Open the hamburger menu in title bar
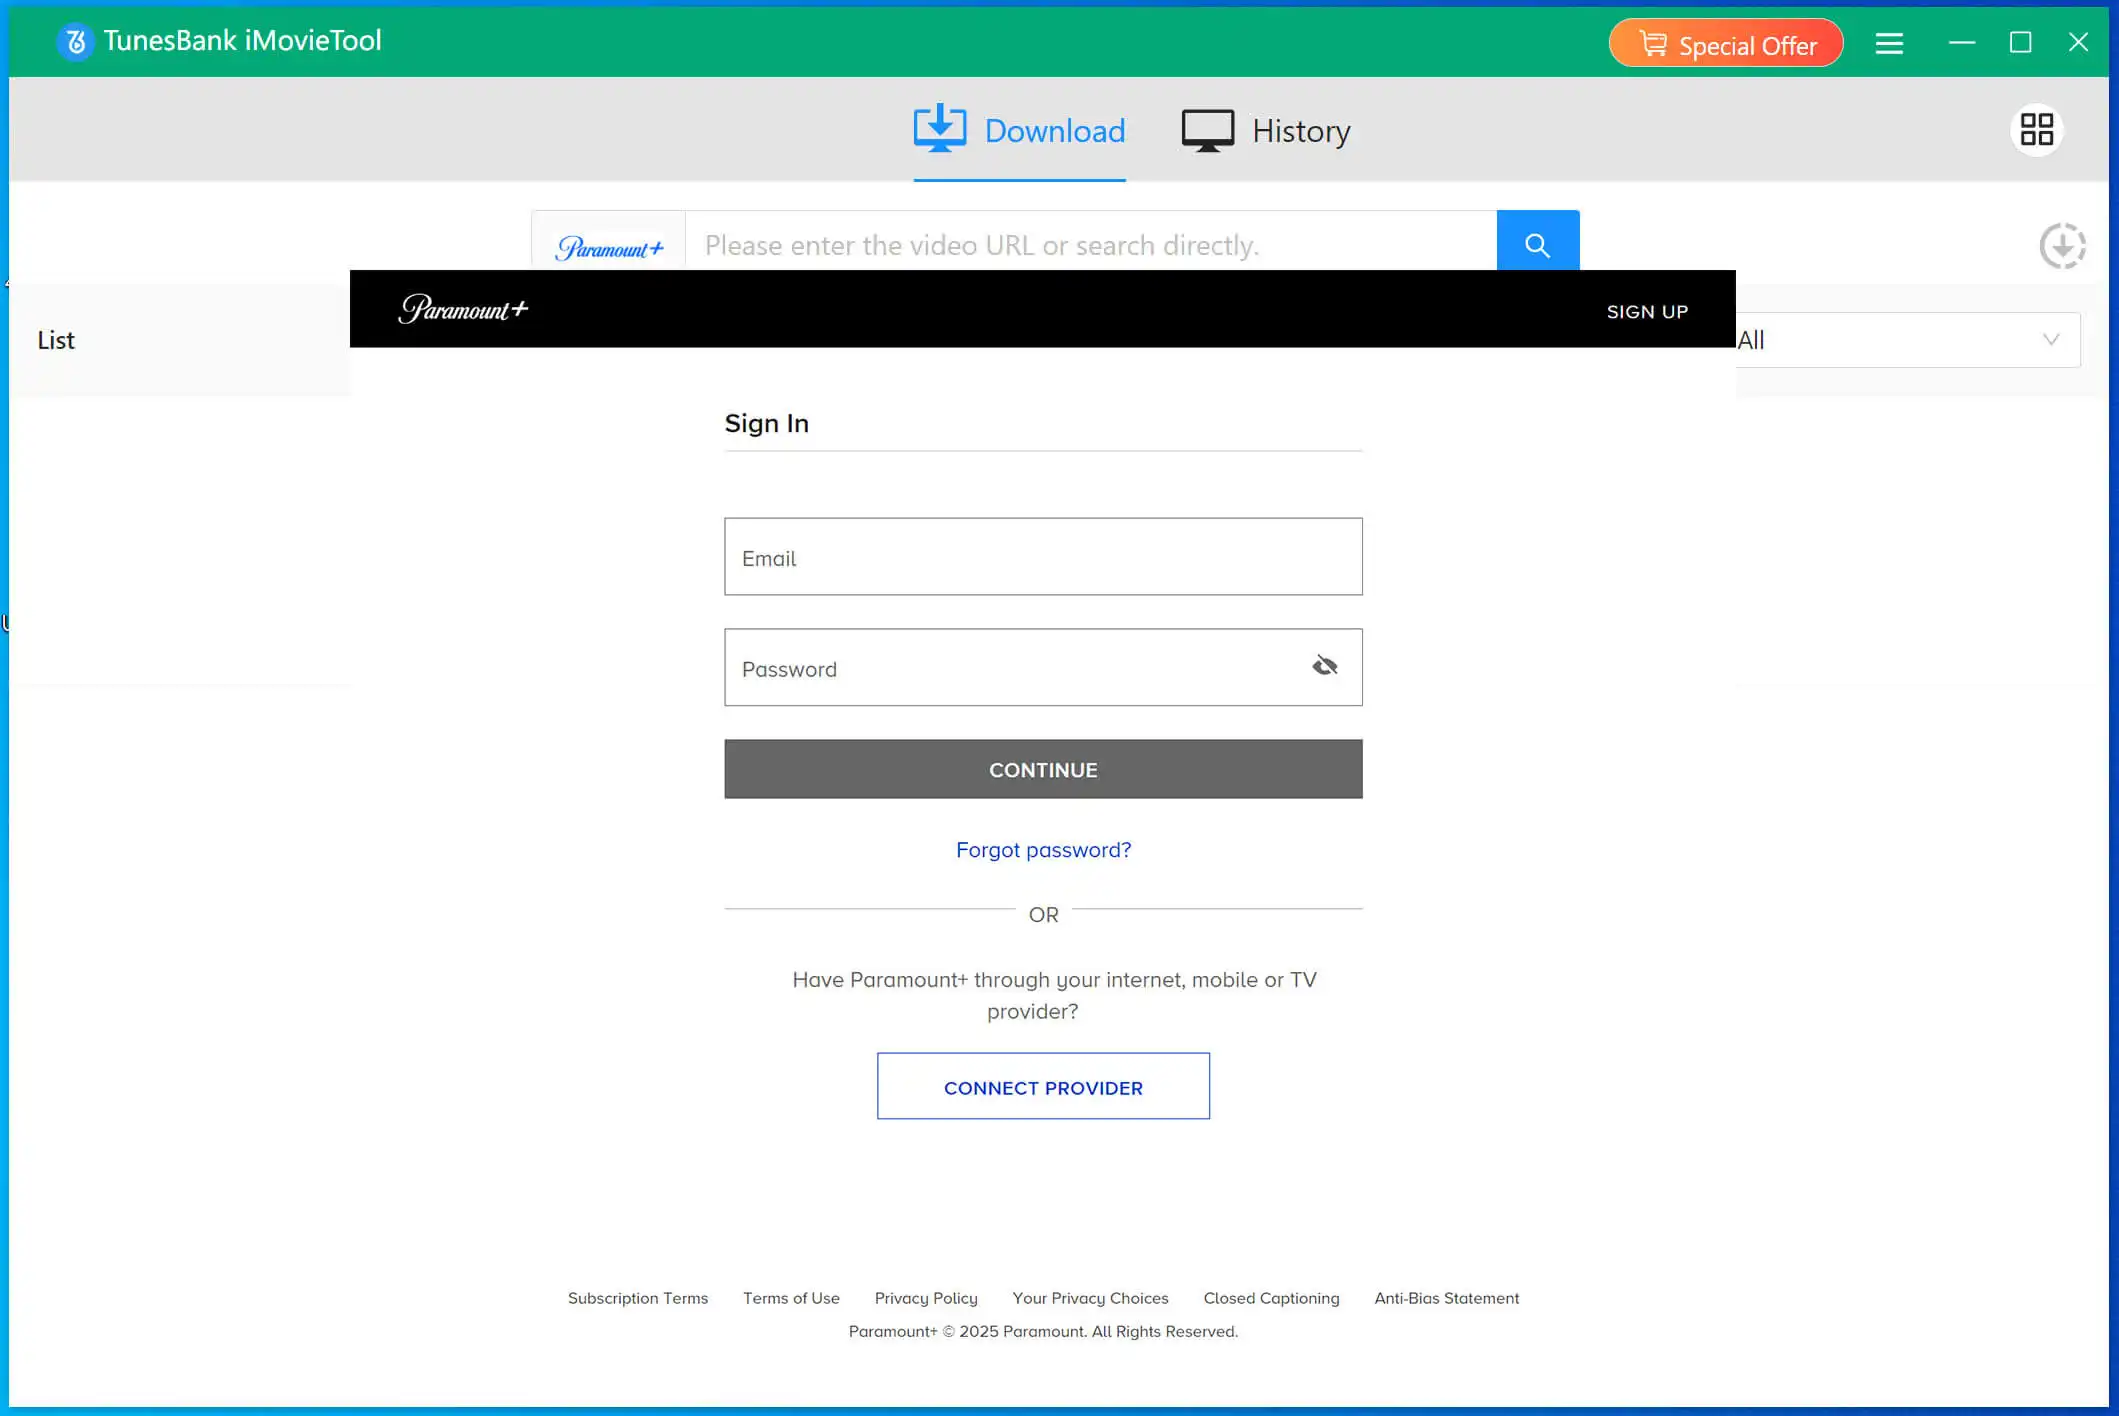This screenshot has height=1416, width=2119. pyautogui.click(x=1889, y=43)
